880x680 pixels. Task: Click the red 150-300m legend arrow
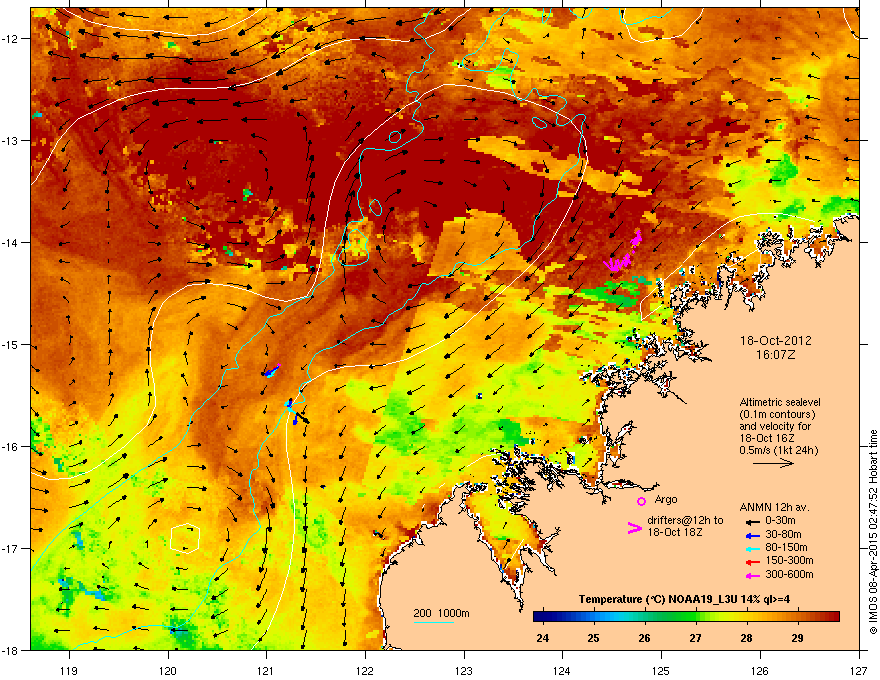pos(752,562)
